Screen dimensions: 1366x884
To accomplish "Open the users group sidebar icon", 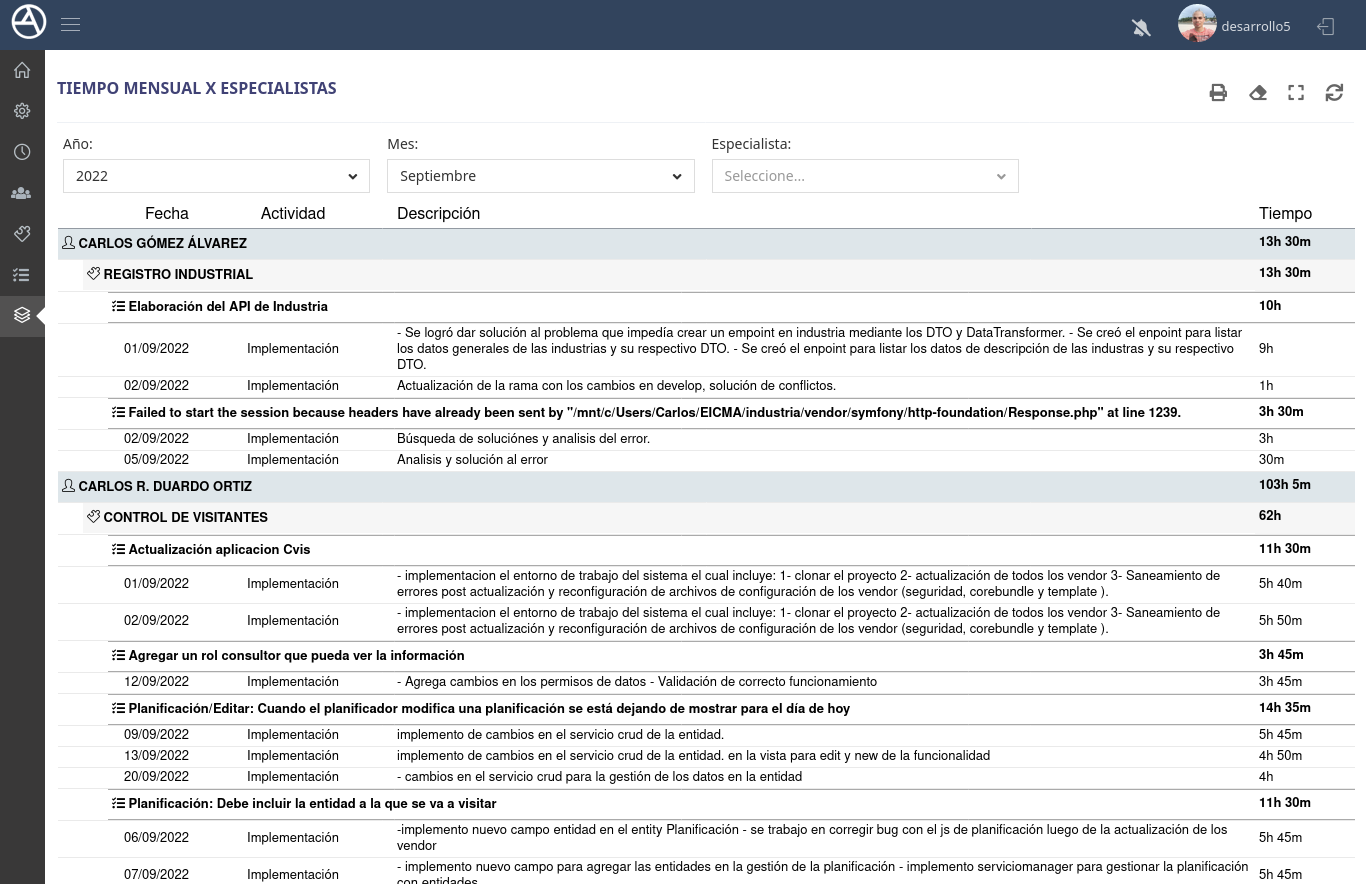I will coord(22,193).
